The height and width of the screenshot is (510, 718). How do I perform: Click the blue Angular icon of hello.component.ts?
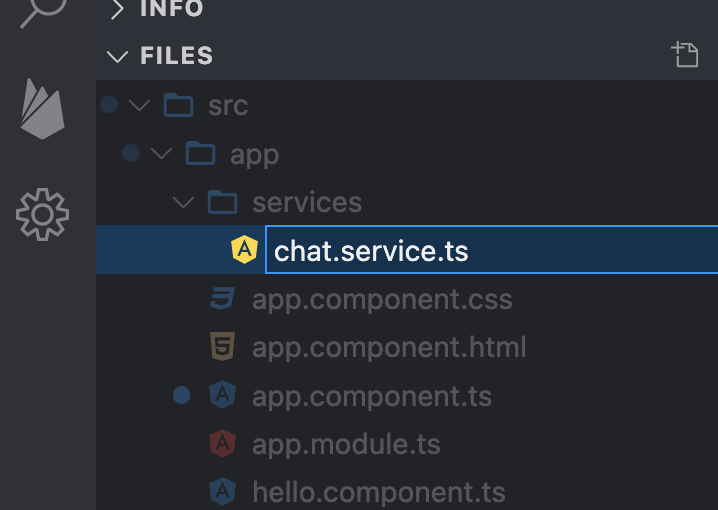click(x=223, y=492)
